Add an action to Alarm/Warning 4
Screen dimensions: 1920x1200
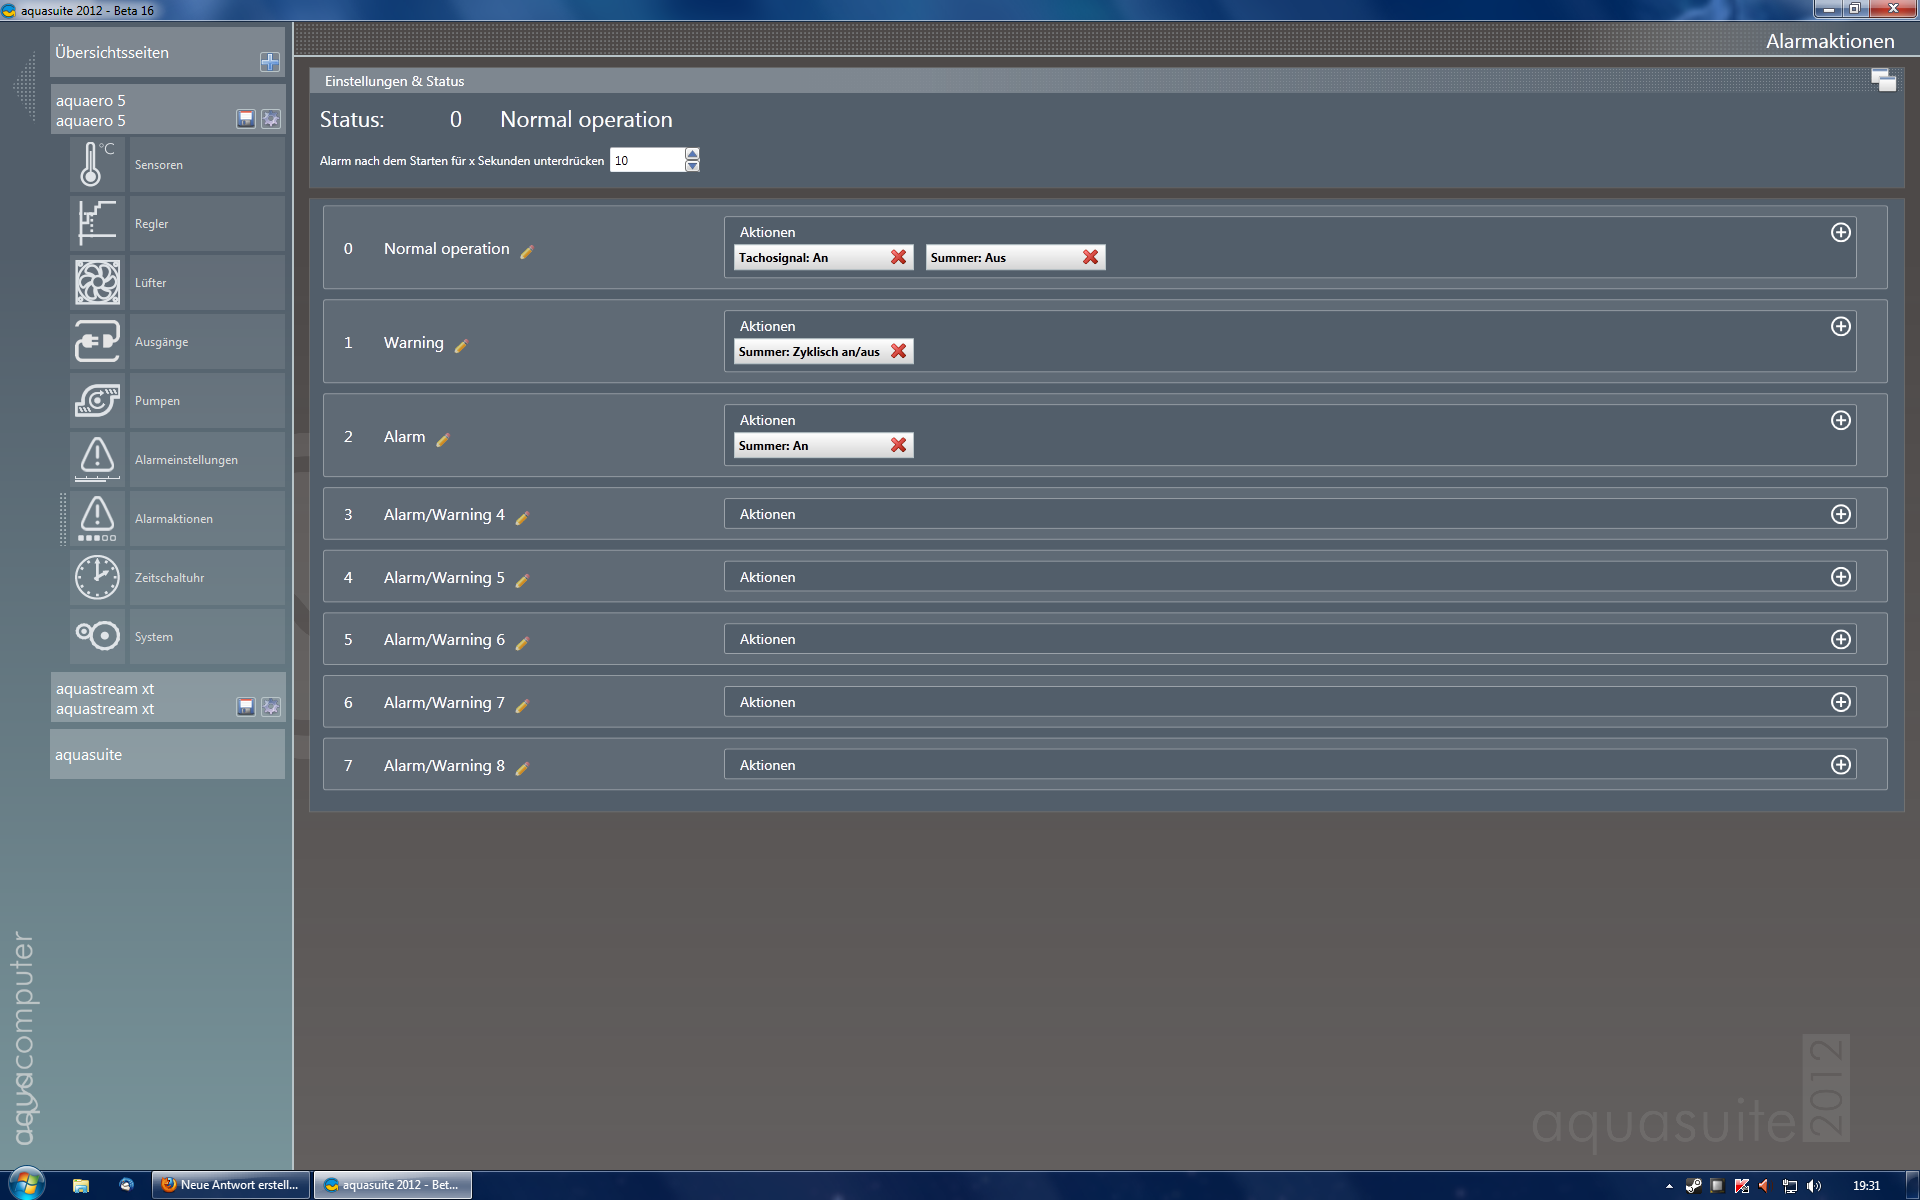[1840, 514]
